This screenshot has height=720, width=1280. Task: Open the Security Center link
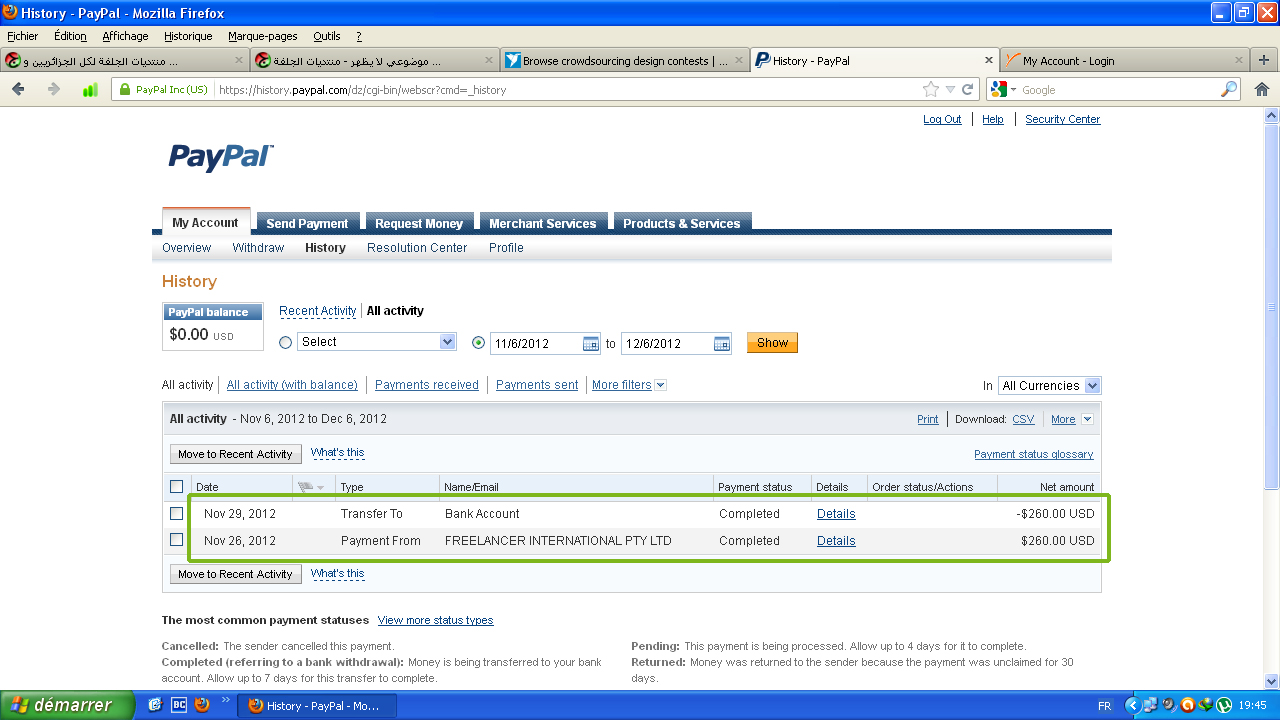(x=1062, y=119)
